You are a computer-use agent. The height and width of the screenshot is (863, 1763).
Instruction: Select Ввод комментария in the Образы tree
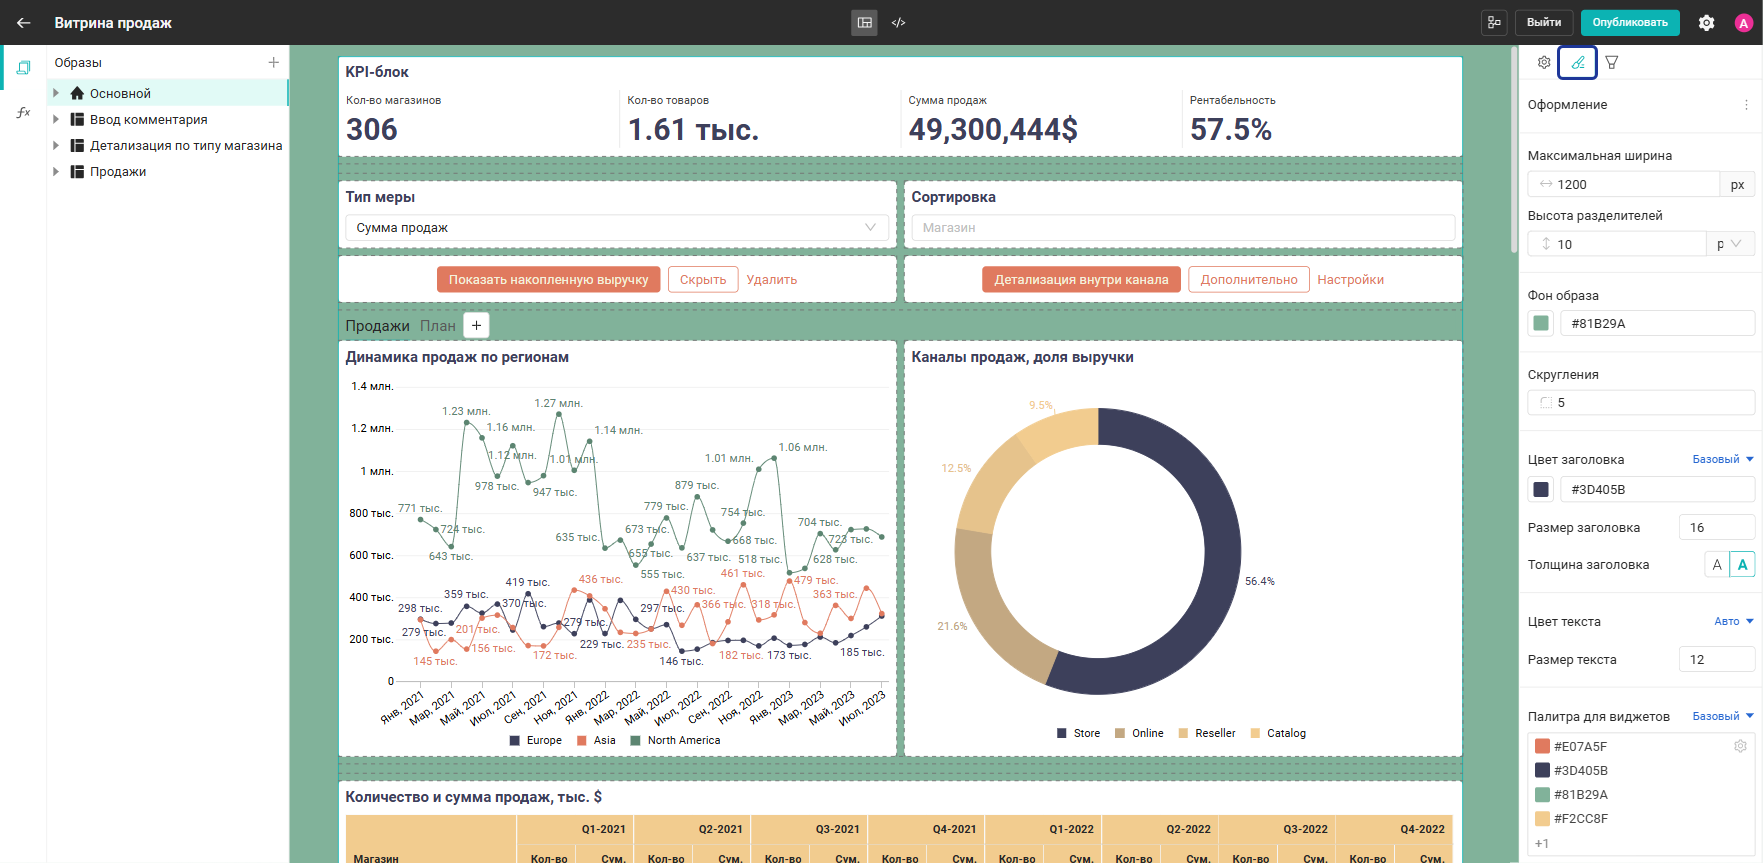149,119
